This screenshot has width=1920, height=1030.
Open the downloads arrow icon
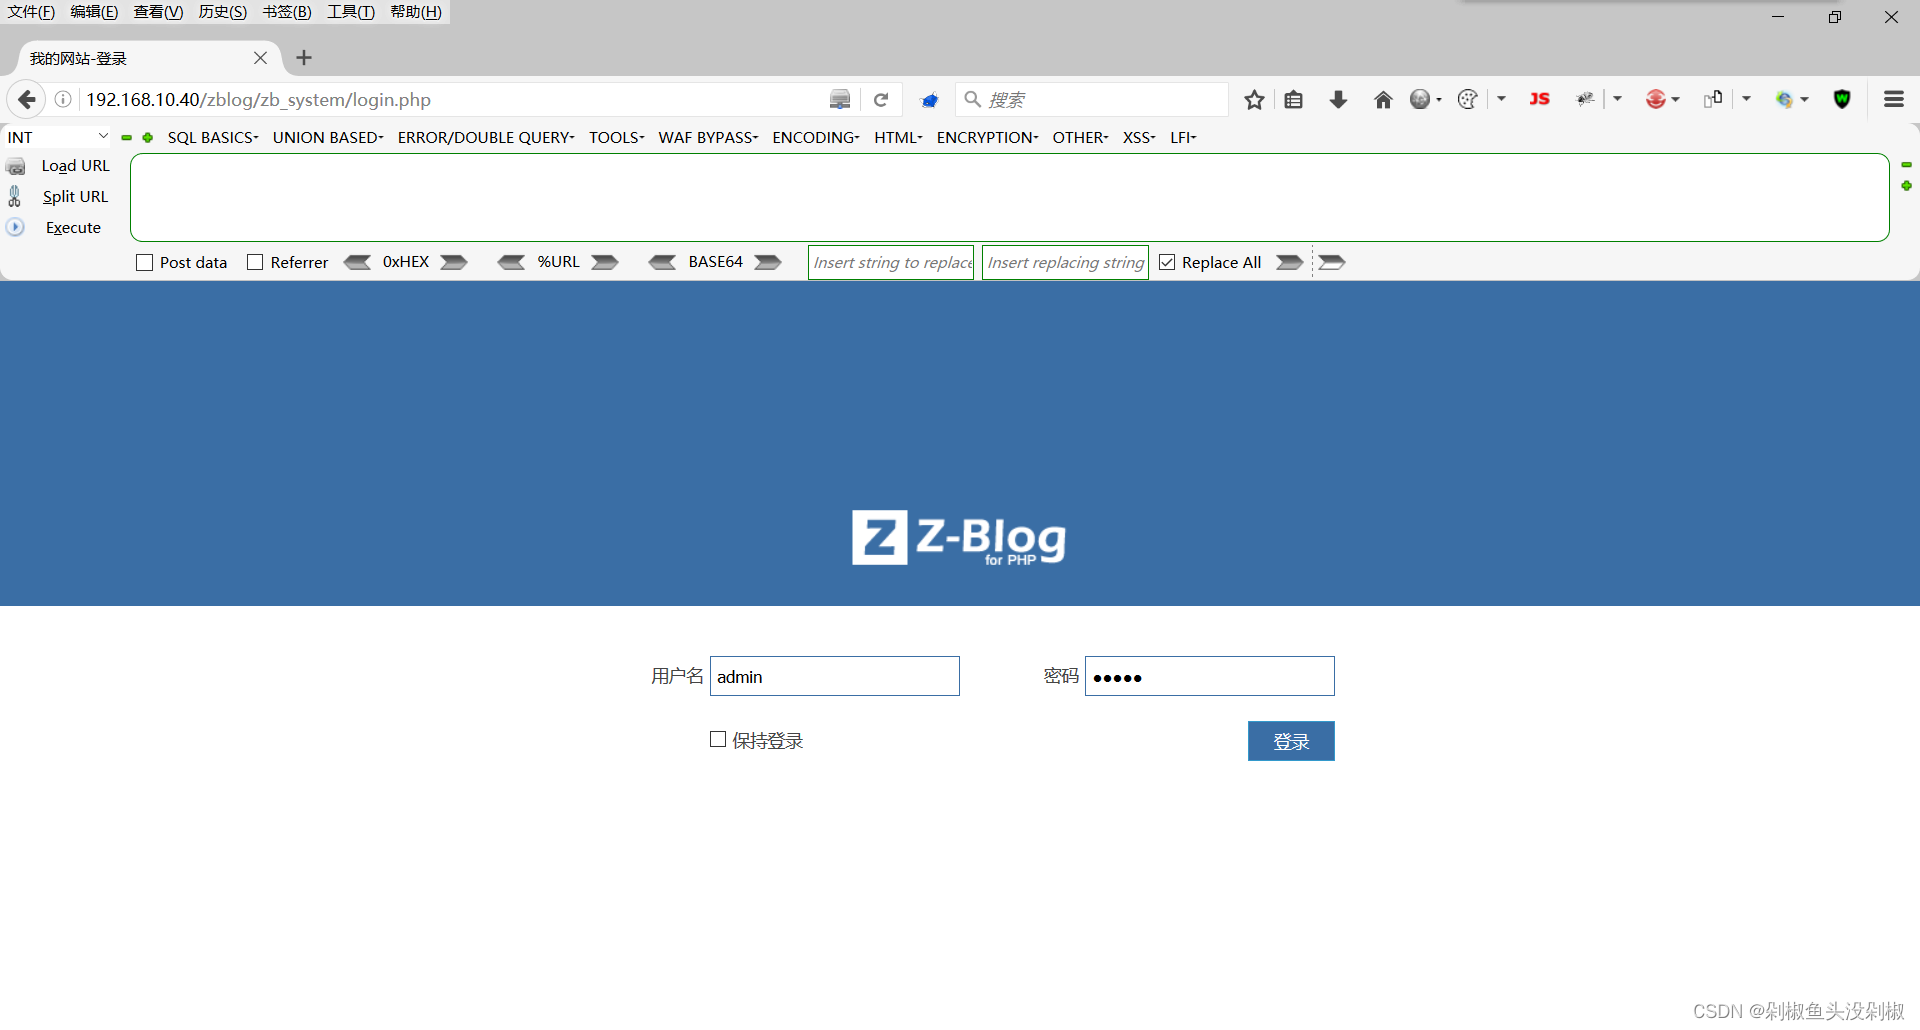[1338, 99]
